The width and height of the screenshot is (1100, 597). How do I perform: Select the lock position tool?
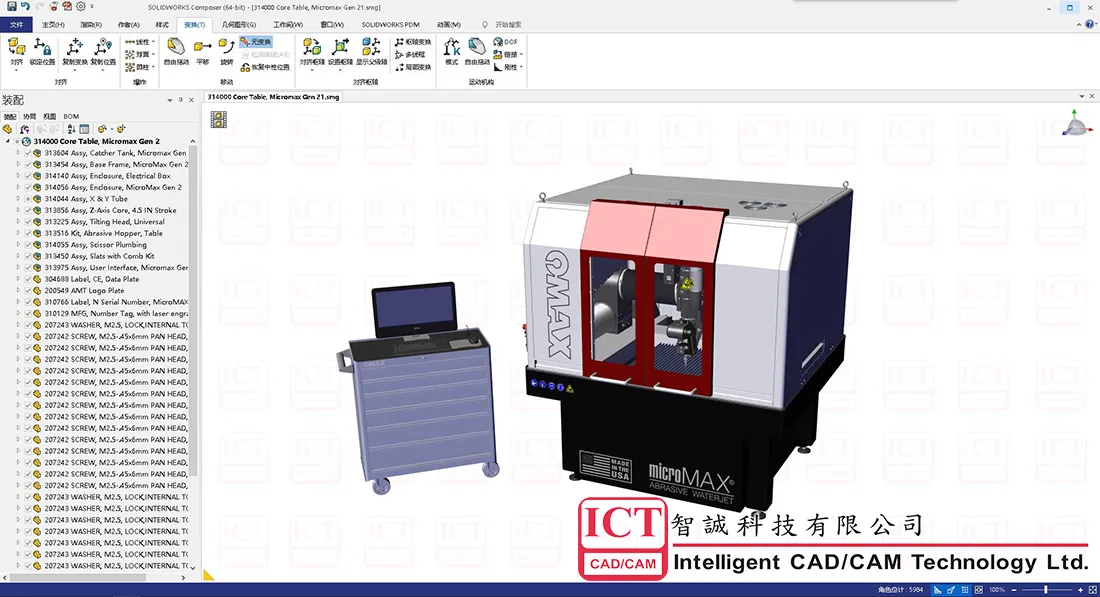point(42,52)
